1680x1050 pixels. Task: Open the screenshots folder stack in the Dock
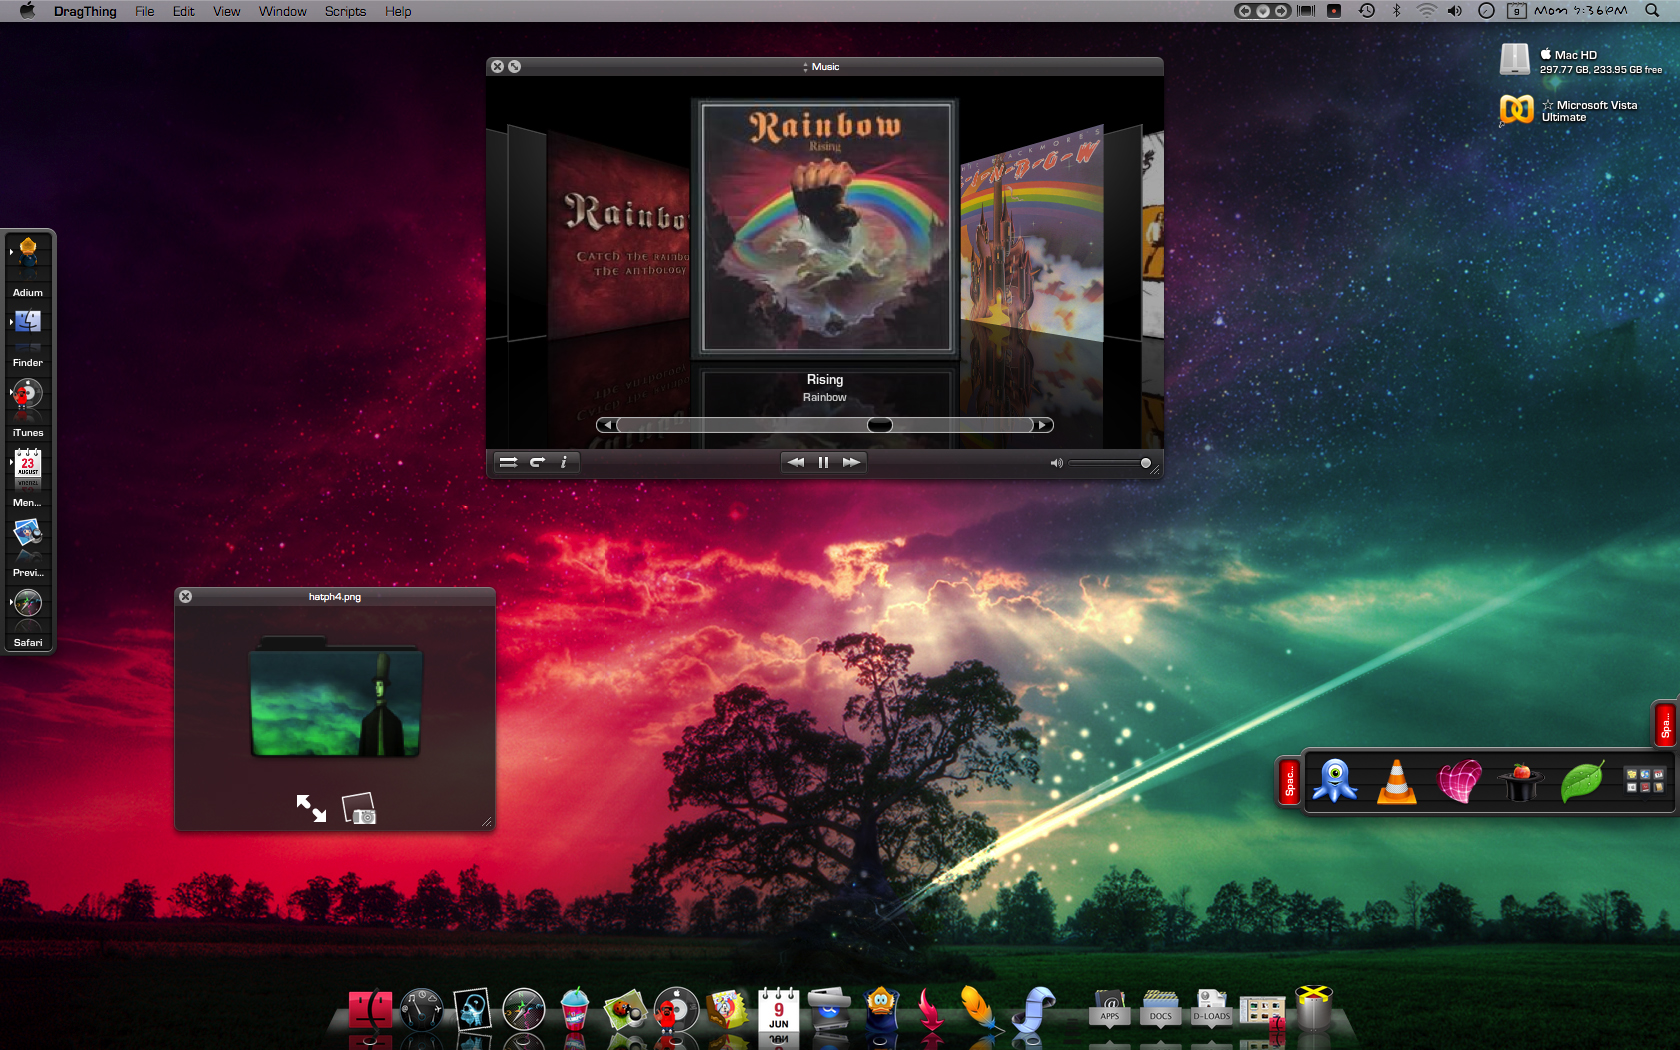1263,1010
